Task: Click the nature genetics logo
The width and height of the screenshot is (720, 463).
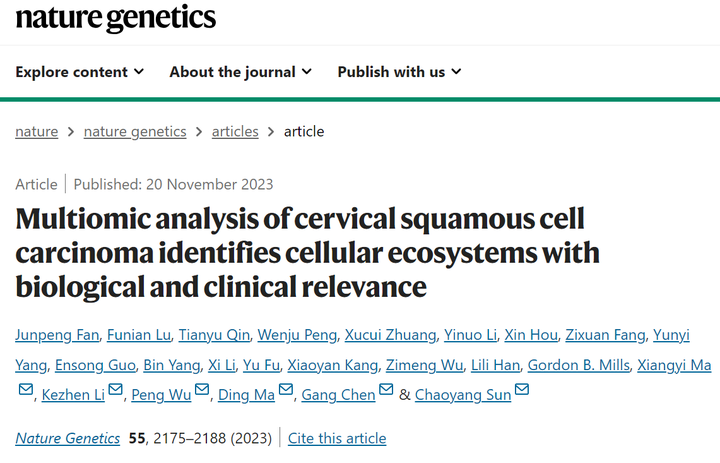Action: [x=116, y=17]
